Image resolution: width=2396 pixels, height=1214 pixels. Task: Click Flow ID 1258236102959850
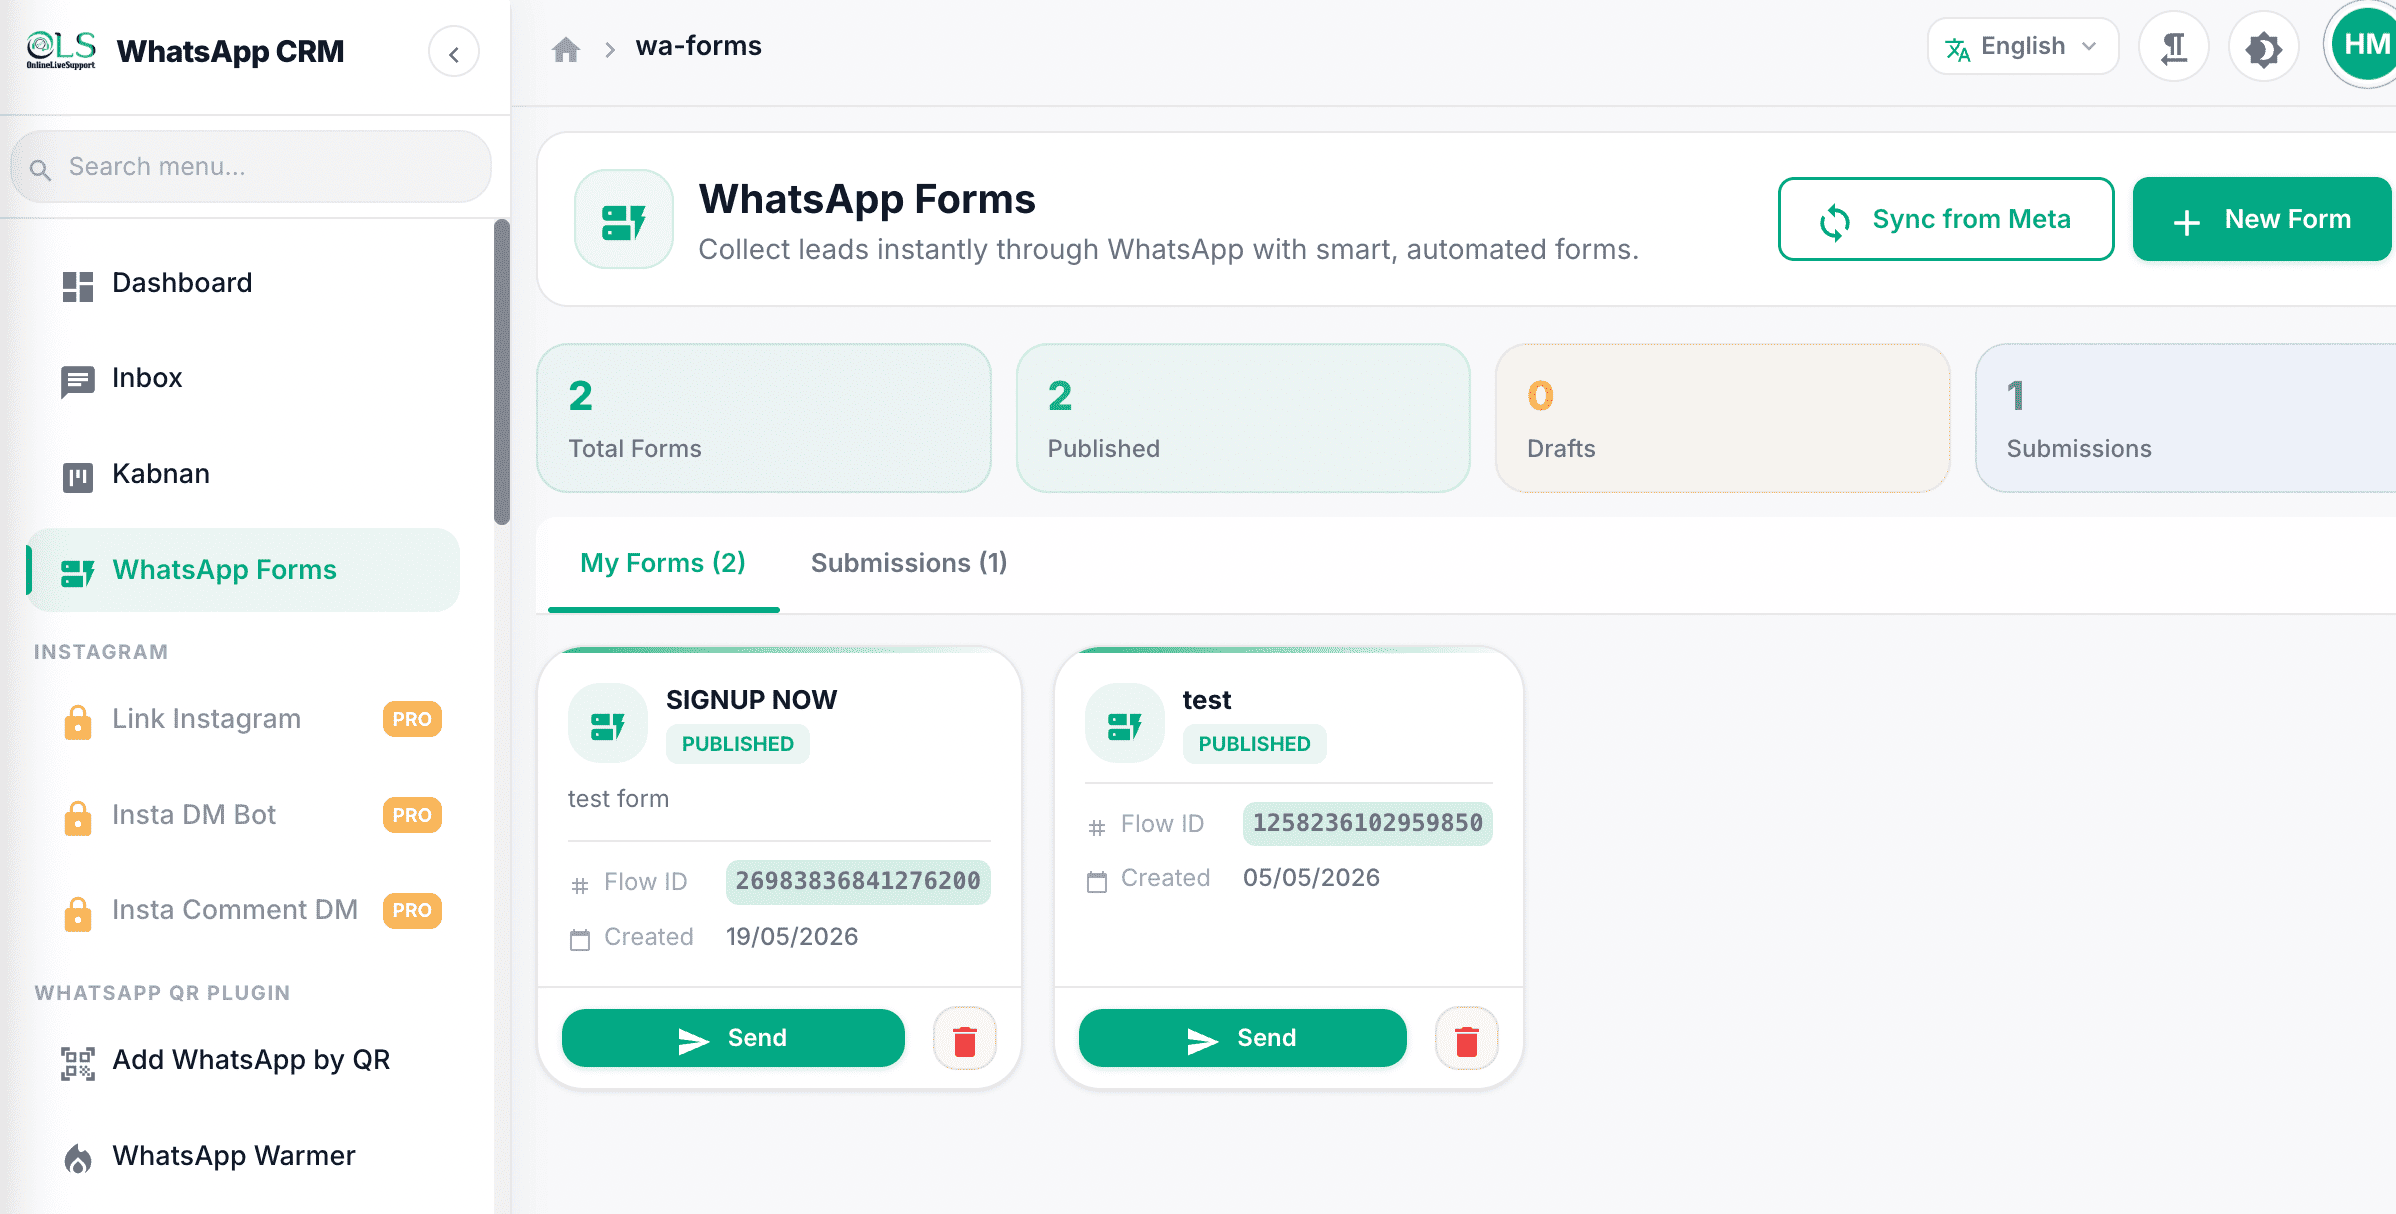click(1368, 824)
